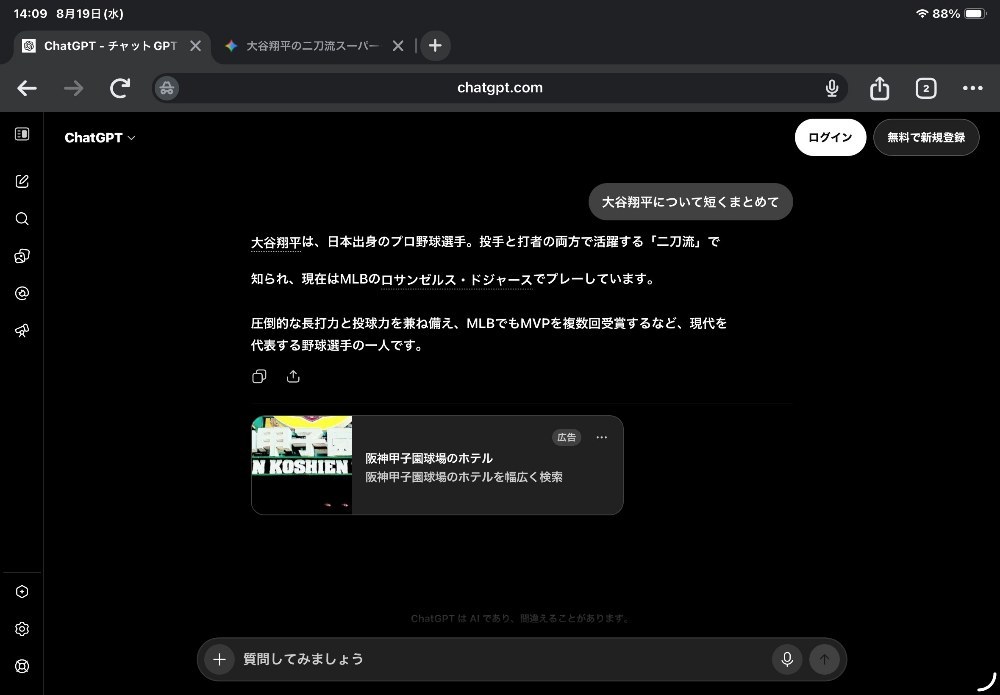
Task: Click the battery 88% status indicator
Action: point(960,13)
